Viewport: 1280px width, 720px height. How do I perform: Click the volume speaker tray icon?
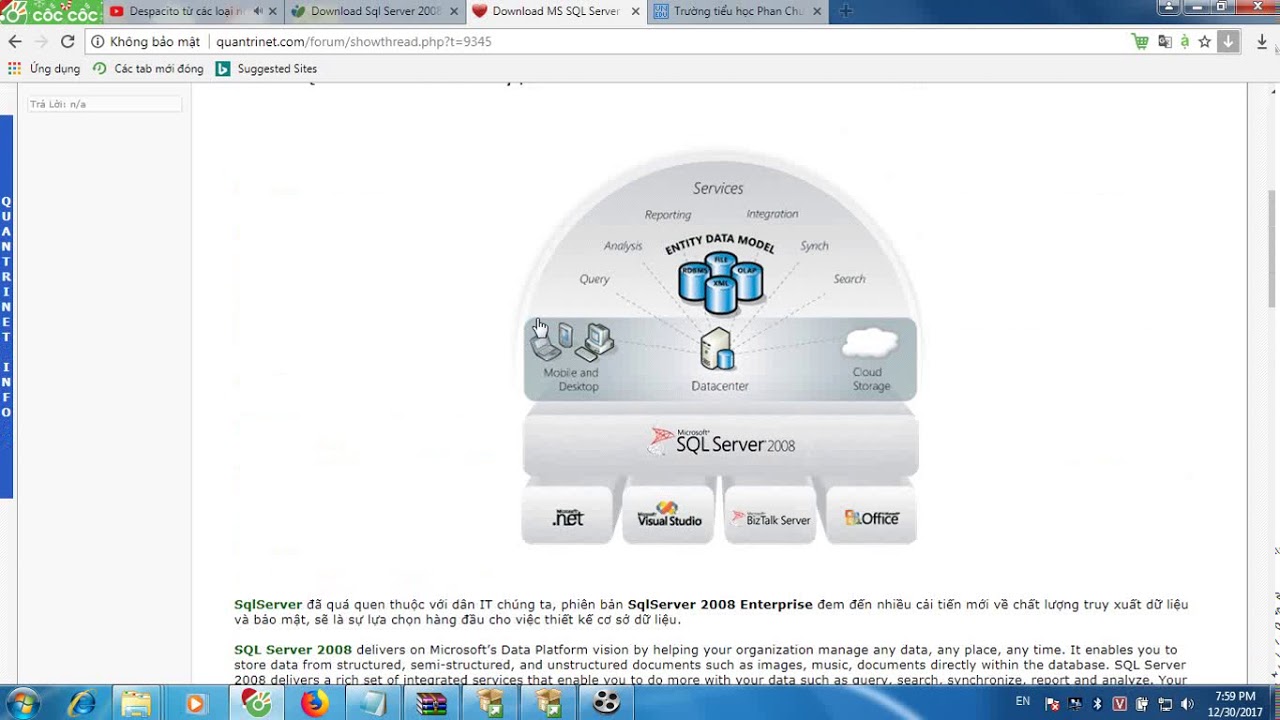1187,704
